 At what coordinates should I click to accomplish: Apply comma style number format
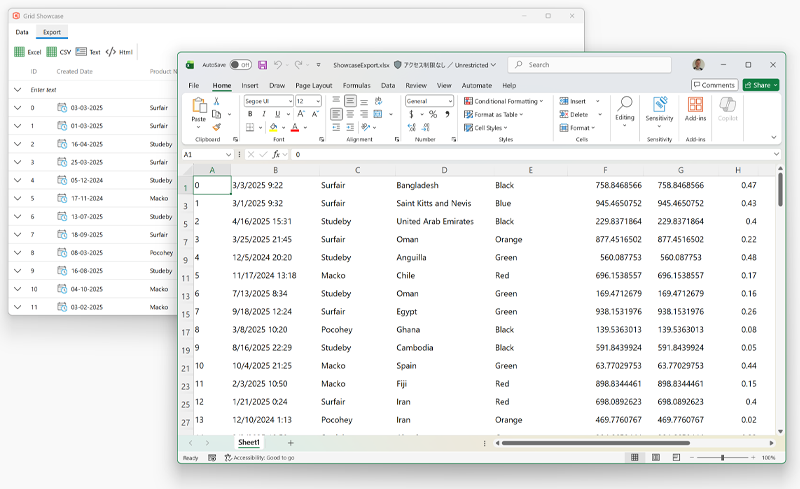click(447, 114)
